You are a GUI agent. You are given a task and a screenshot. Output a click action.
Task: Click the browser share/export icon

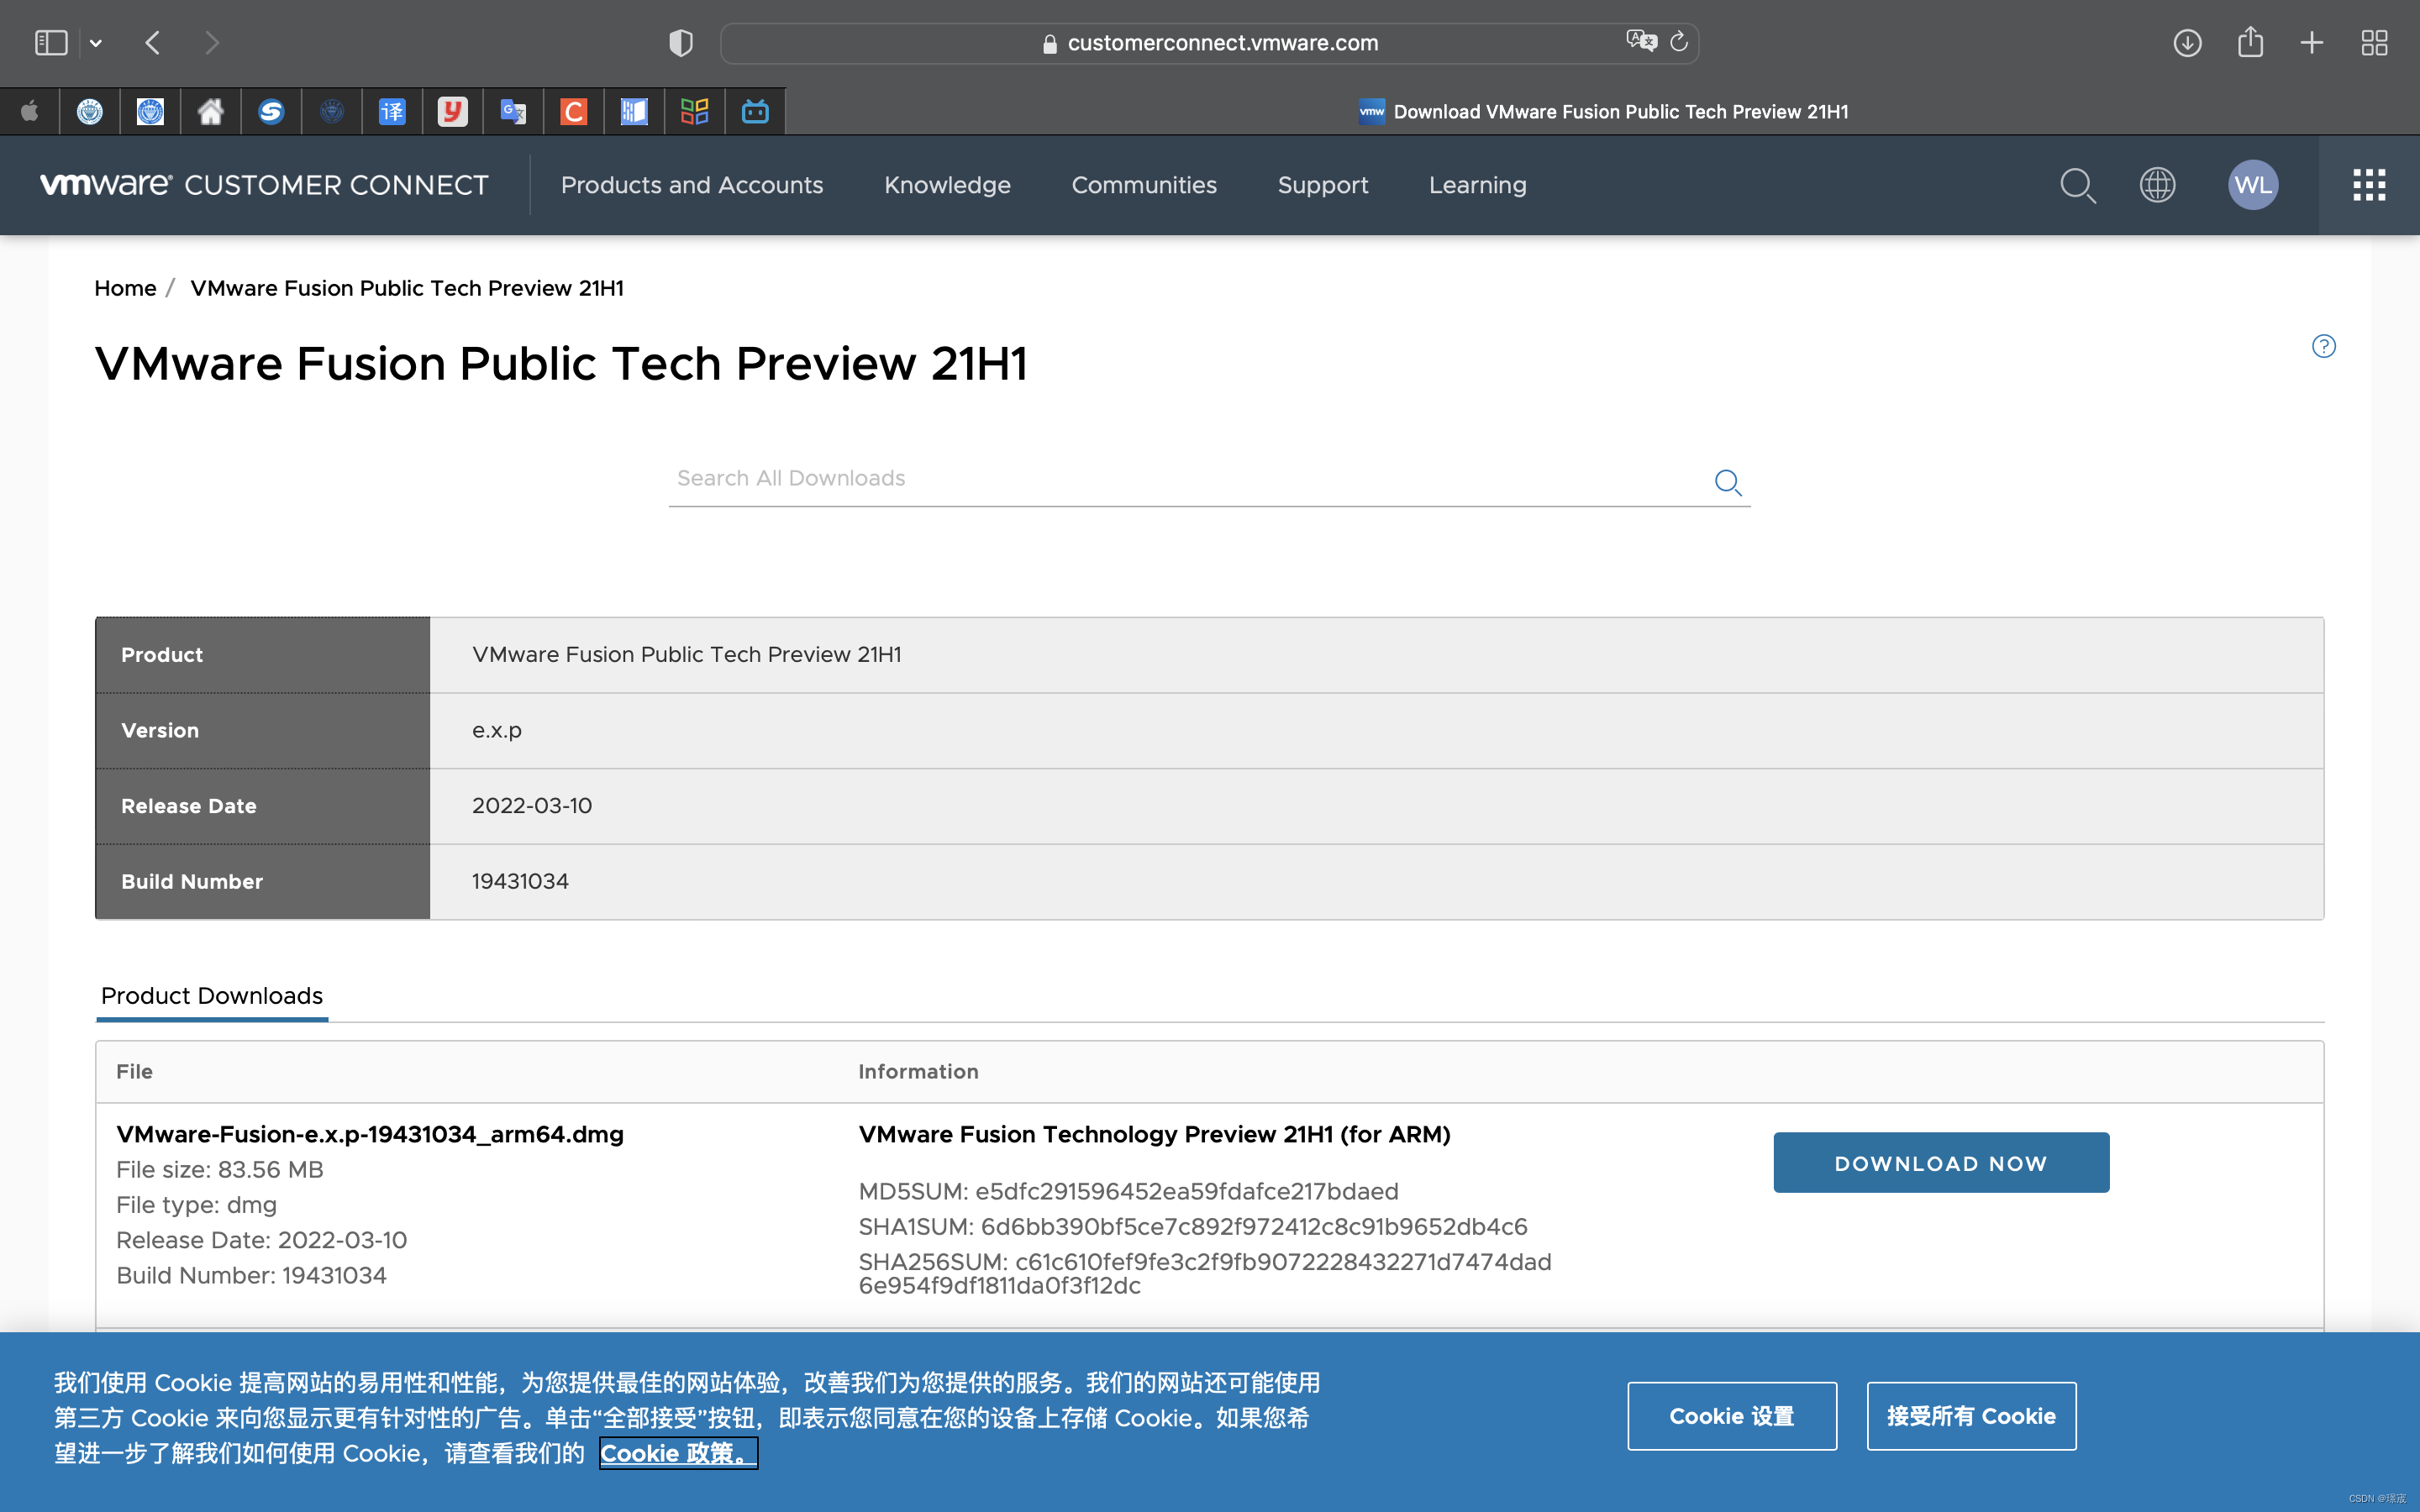pos(2251,42)
